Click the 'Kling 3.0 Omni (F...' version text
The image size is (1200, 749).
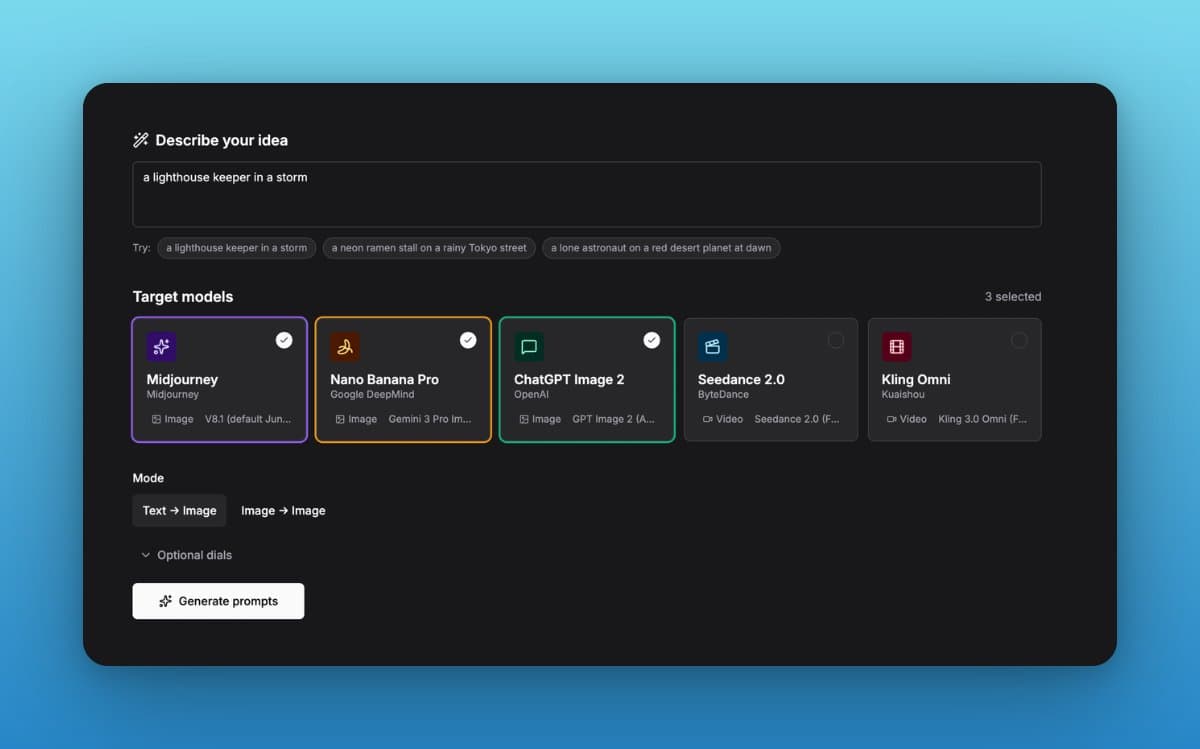click(x=982, y=419)
